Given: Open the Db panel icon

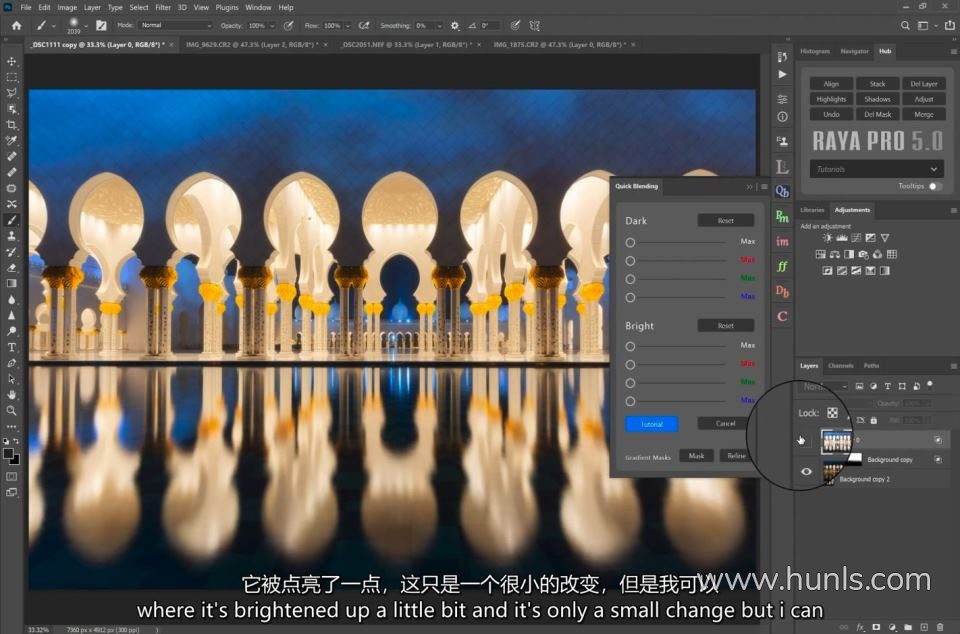Looking at the screenshot, I should coord(782,291).
